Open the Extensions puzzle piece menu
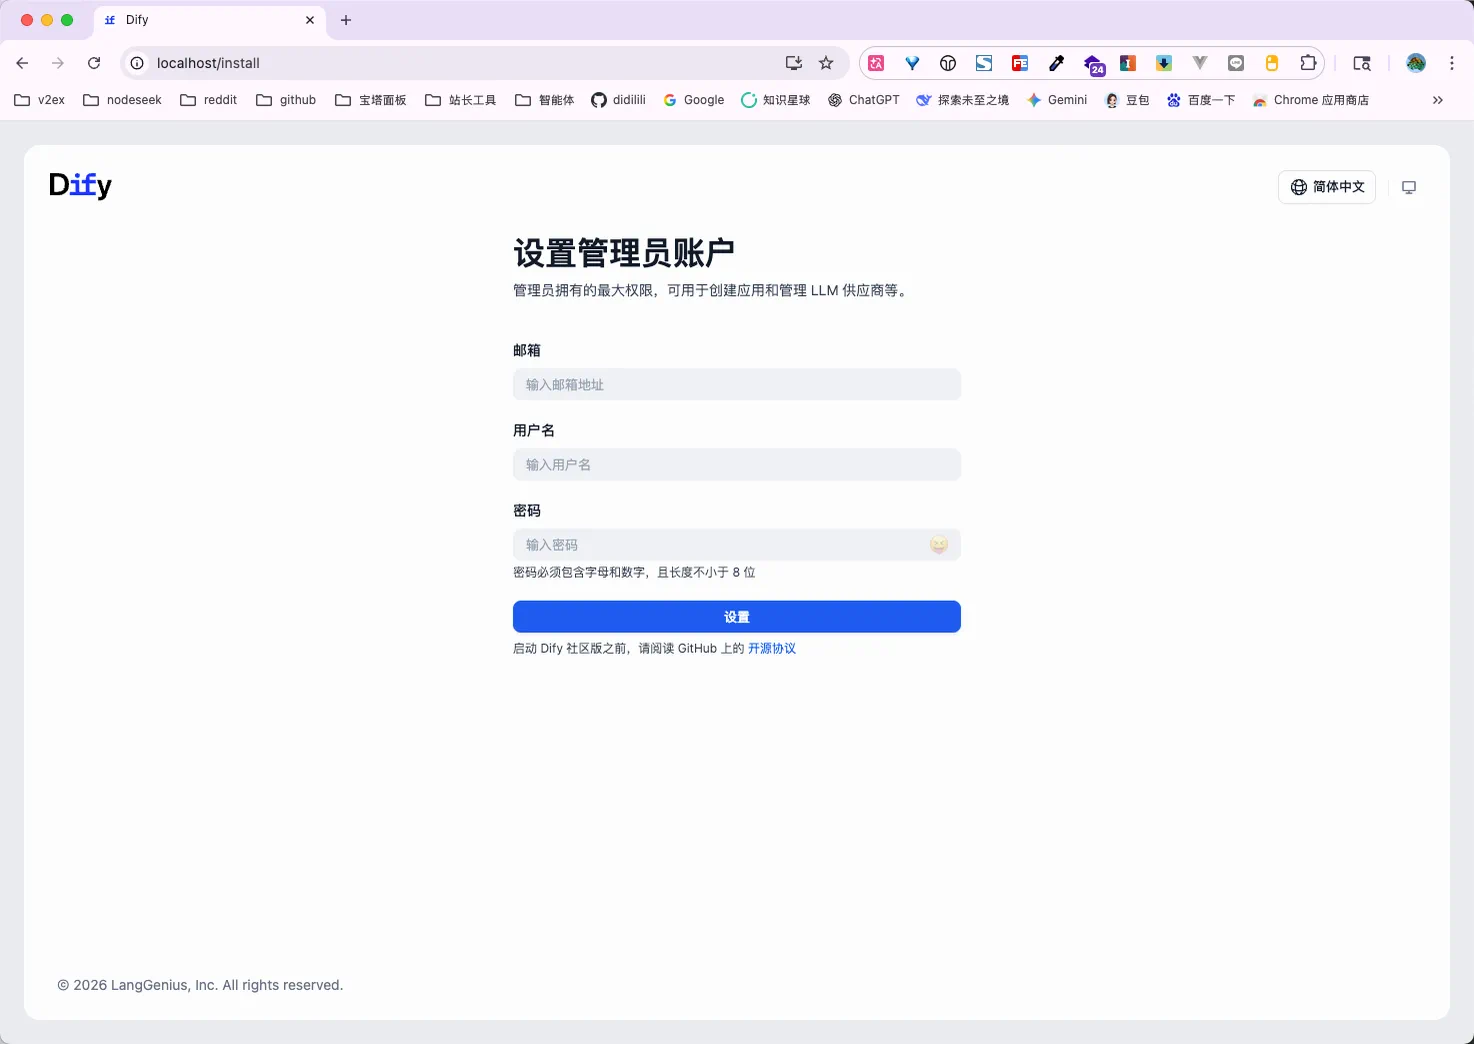Screen dimensions: 1474x1044 pos(1308,63)
